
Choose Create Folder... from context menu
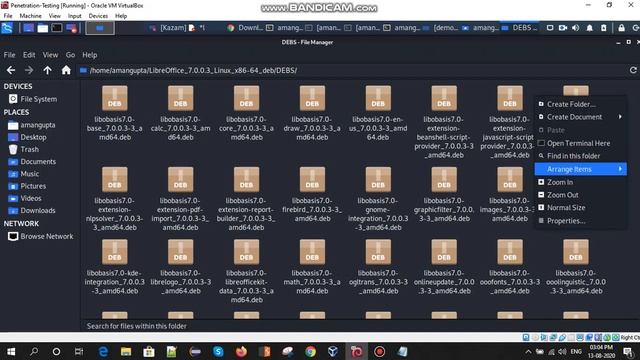pyautogui.click(x=580, y=104)
